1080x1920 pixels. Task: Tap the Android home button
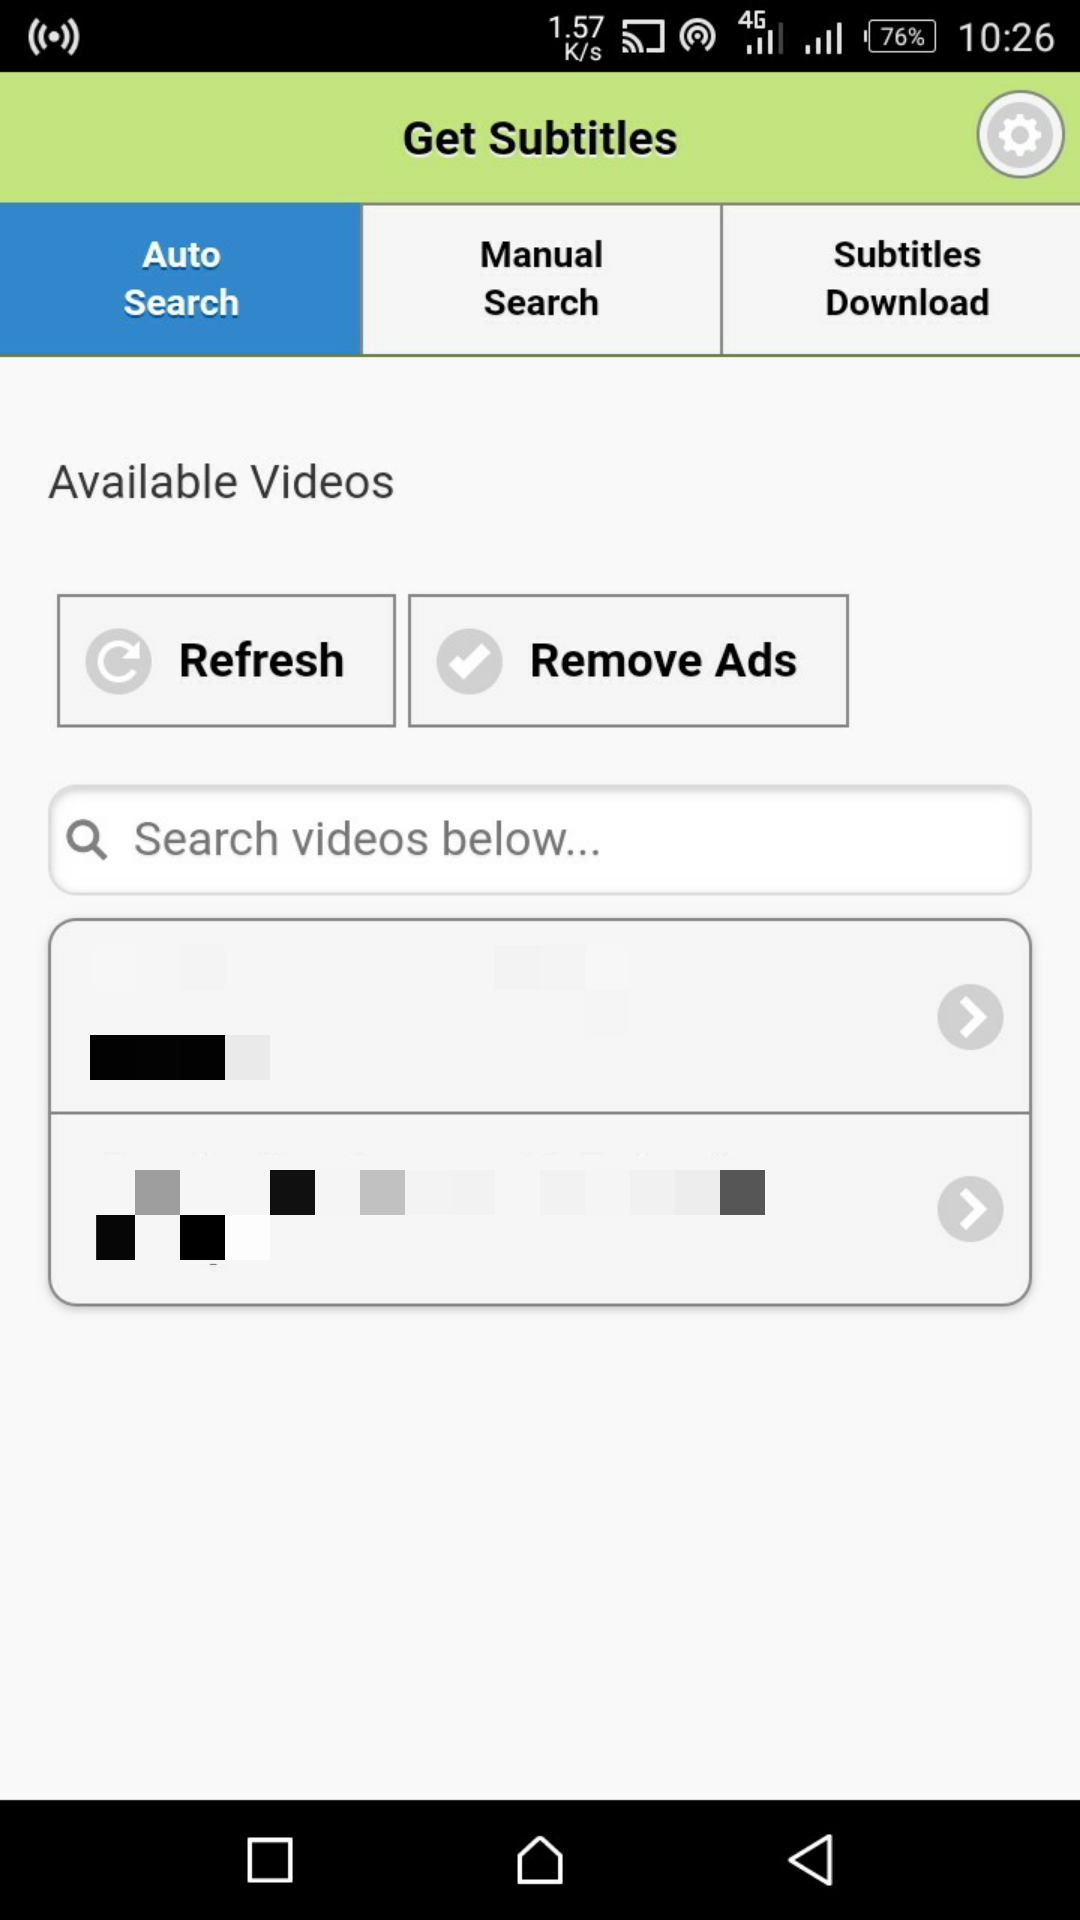tap(540, 1860)
